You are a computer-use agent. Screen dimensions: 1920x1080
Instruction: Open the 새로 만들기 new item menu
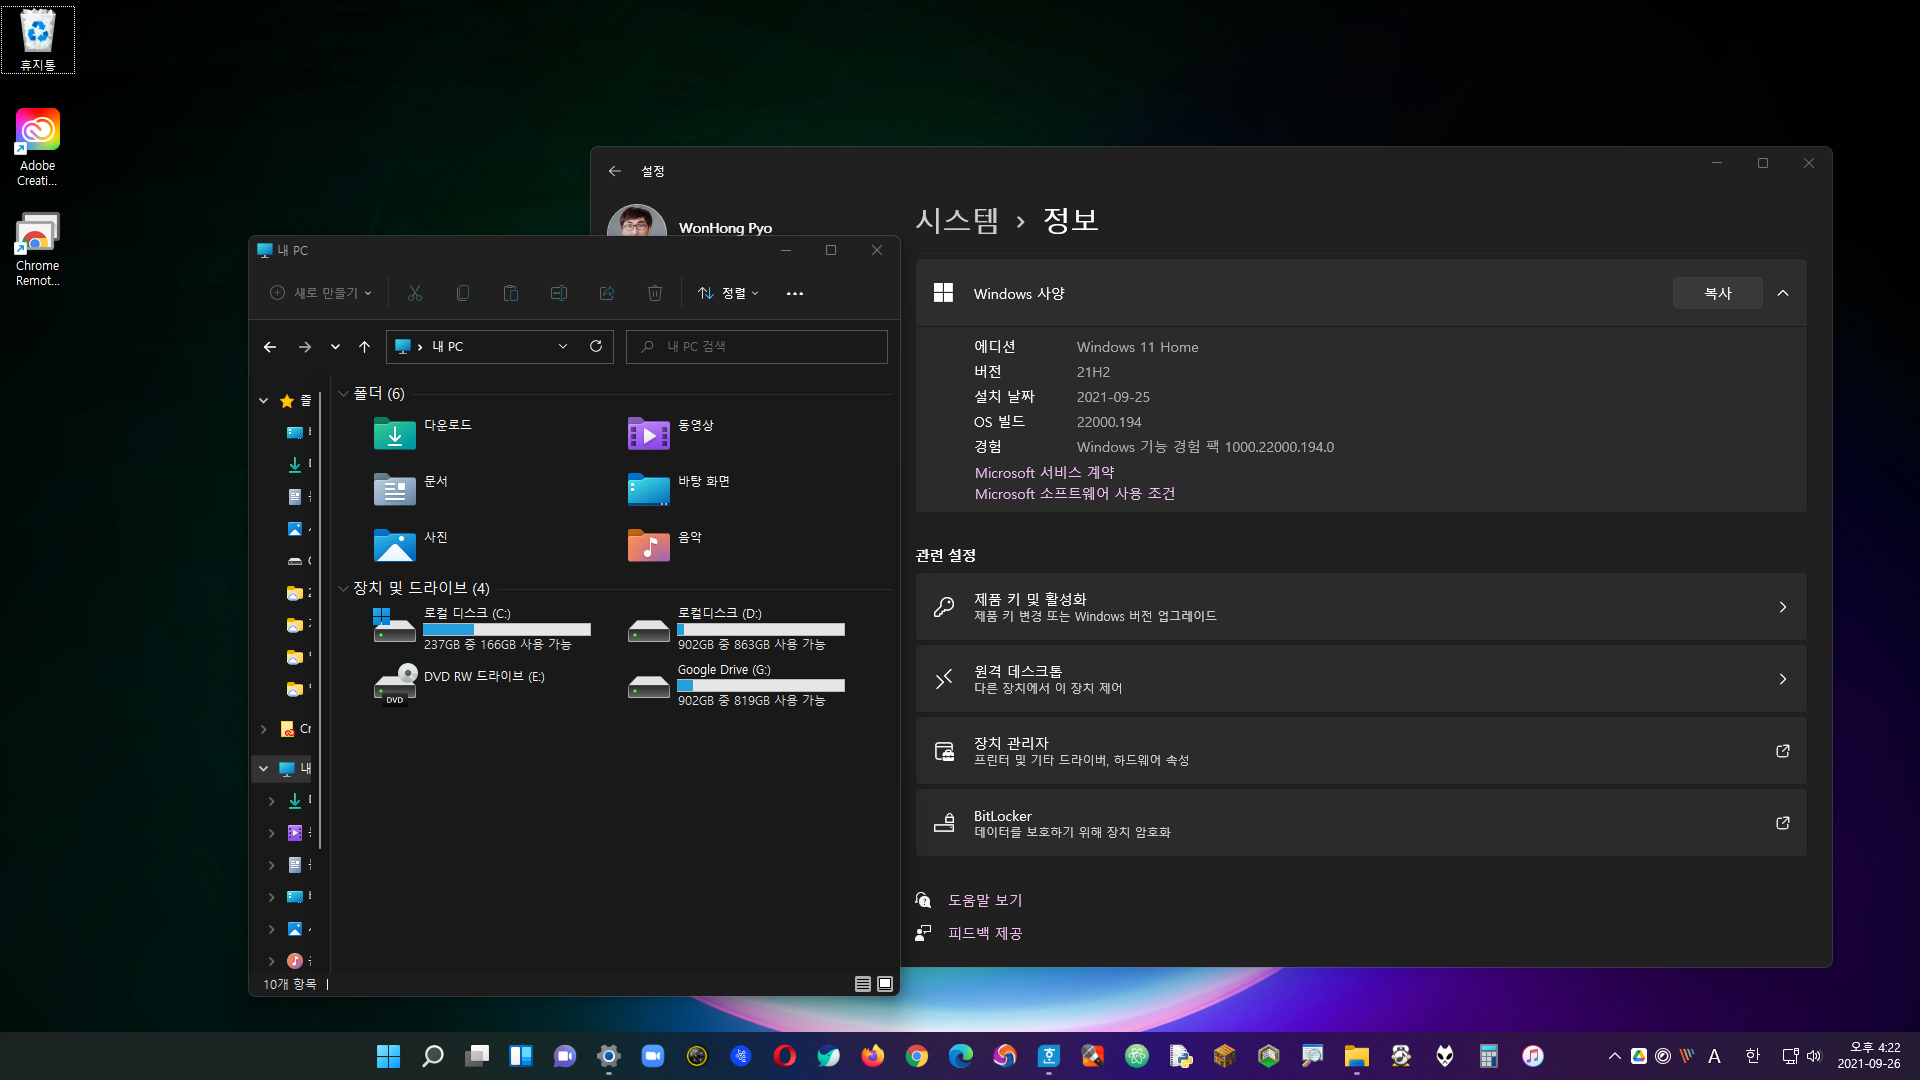click(321, 293)
